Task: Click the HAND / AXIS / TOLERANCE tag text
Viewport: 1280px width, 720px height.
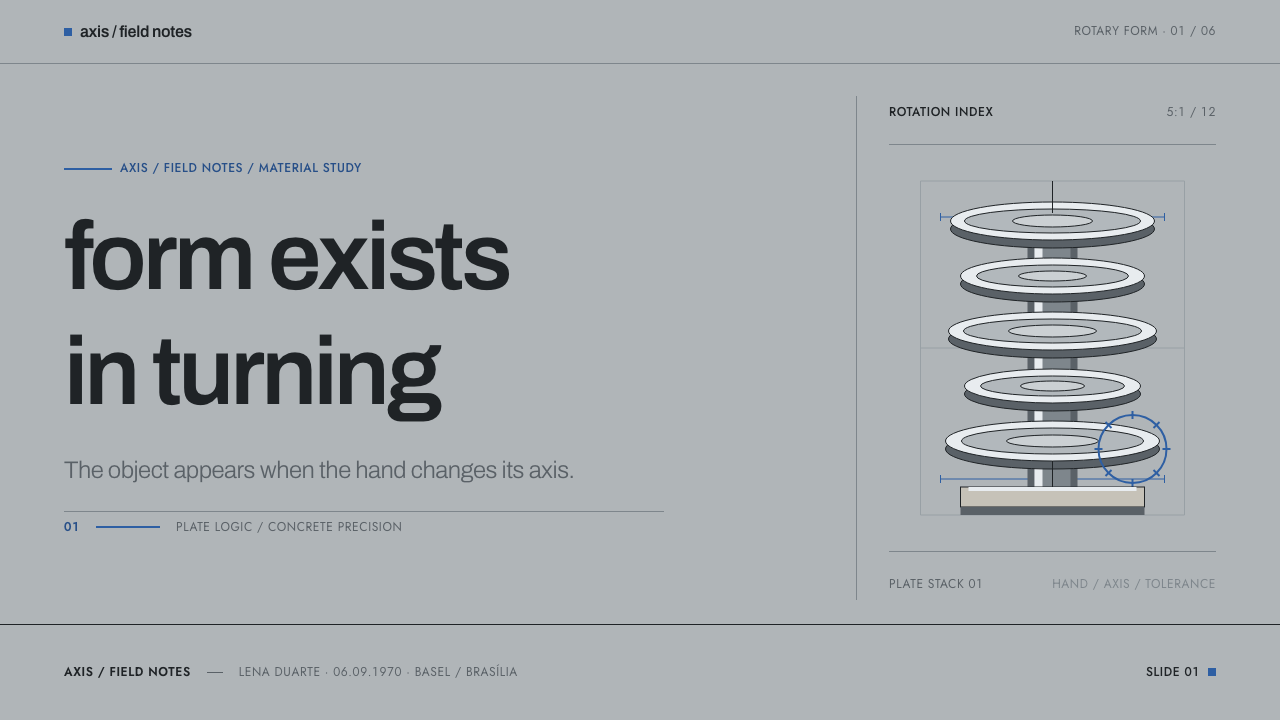Action: [x=1134, y=584]
